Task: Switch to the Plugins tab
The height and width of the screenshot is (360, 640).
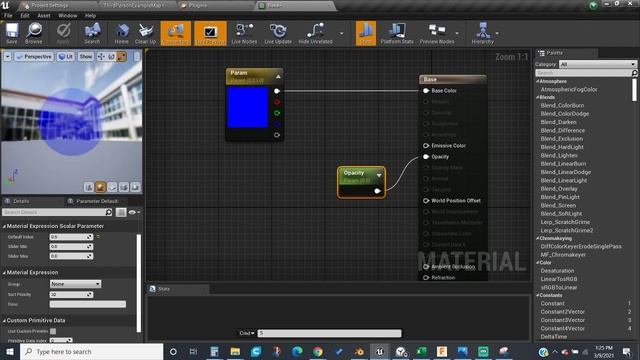Action: (198, 5)
